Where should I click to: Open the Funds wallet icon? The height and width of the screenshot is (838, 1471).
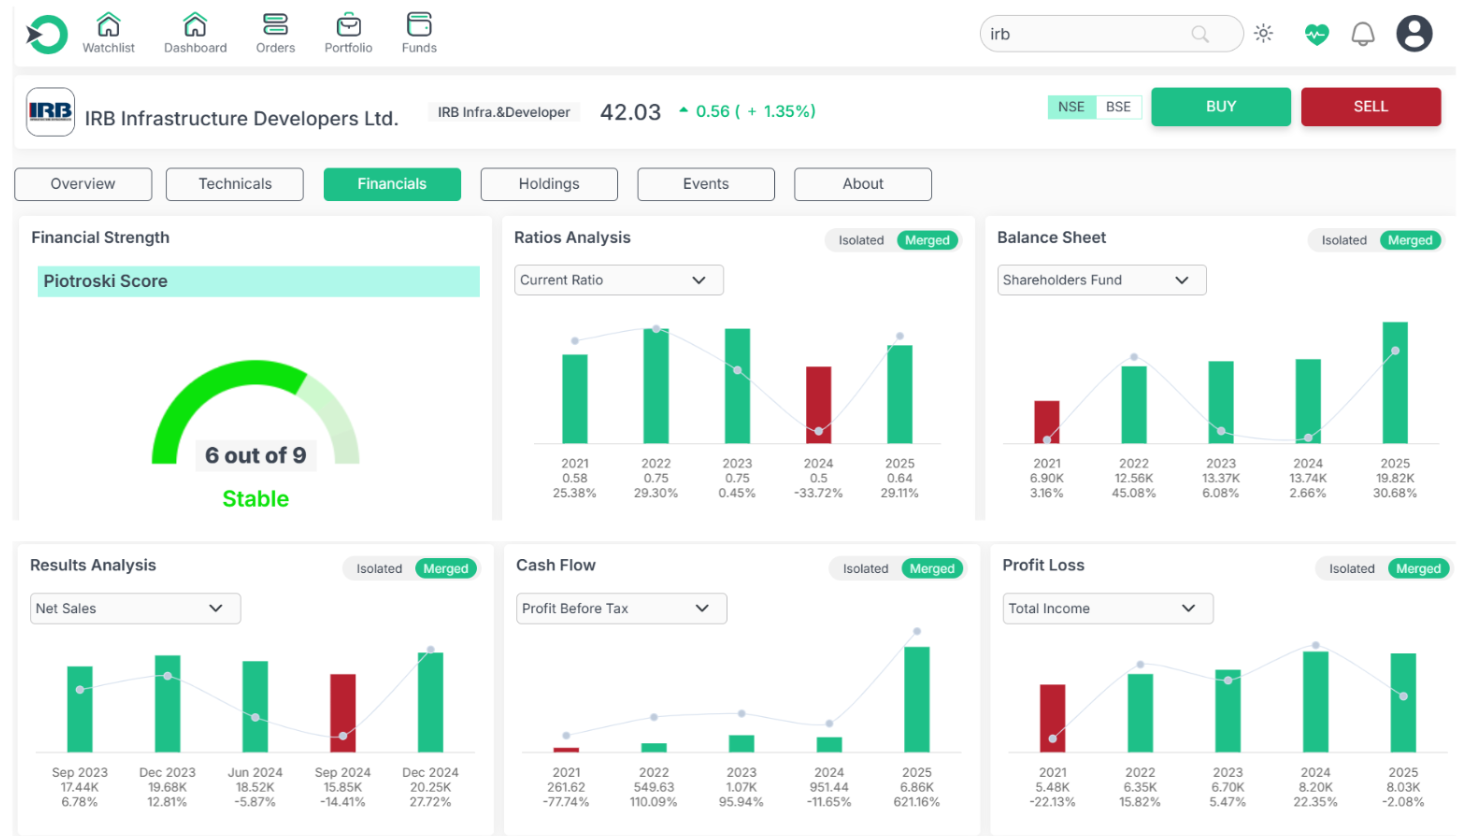(419, 26)
